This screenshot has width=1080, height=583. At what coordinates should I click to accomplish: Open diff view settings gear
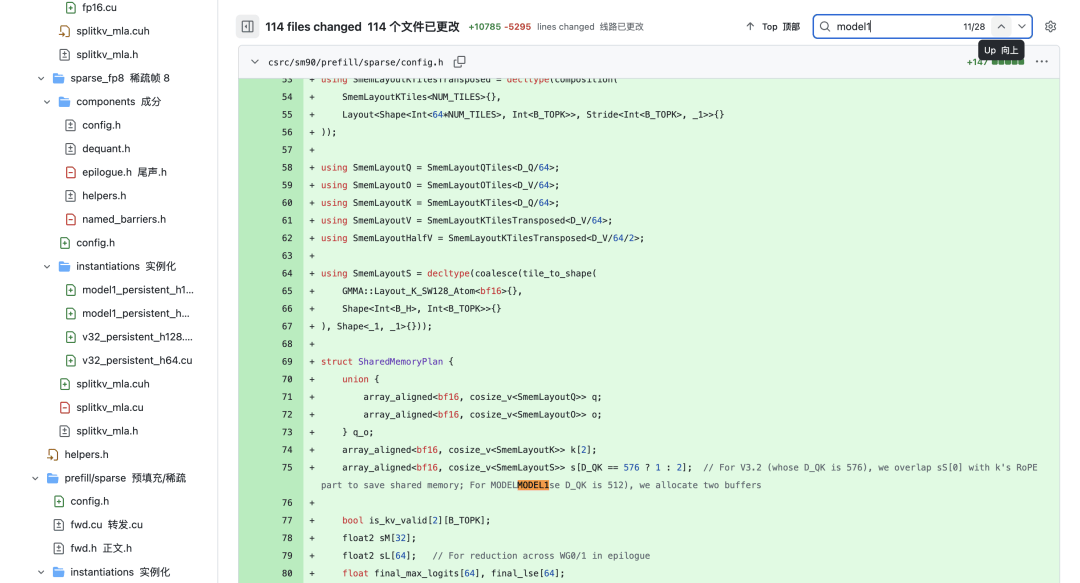1050,27
